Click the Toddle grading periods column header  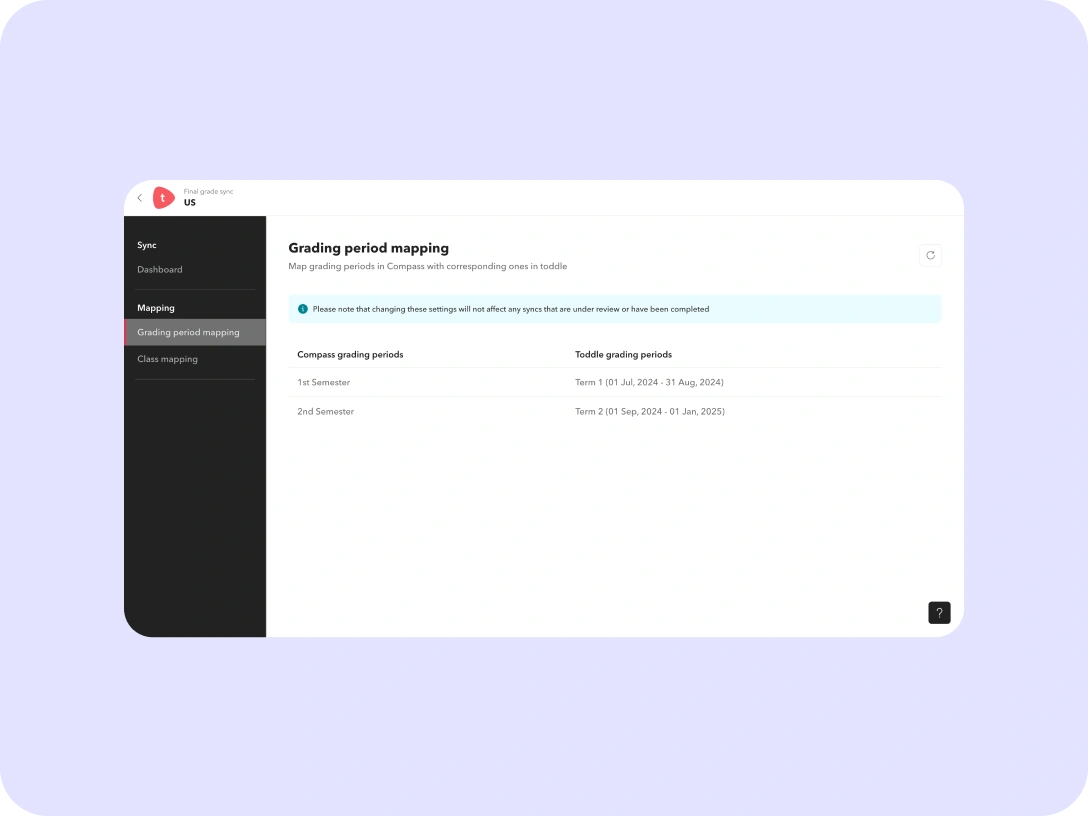[x=623, y=355]
